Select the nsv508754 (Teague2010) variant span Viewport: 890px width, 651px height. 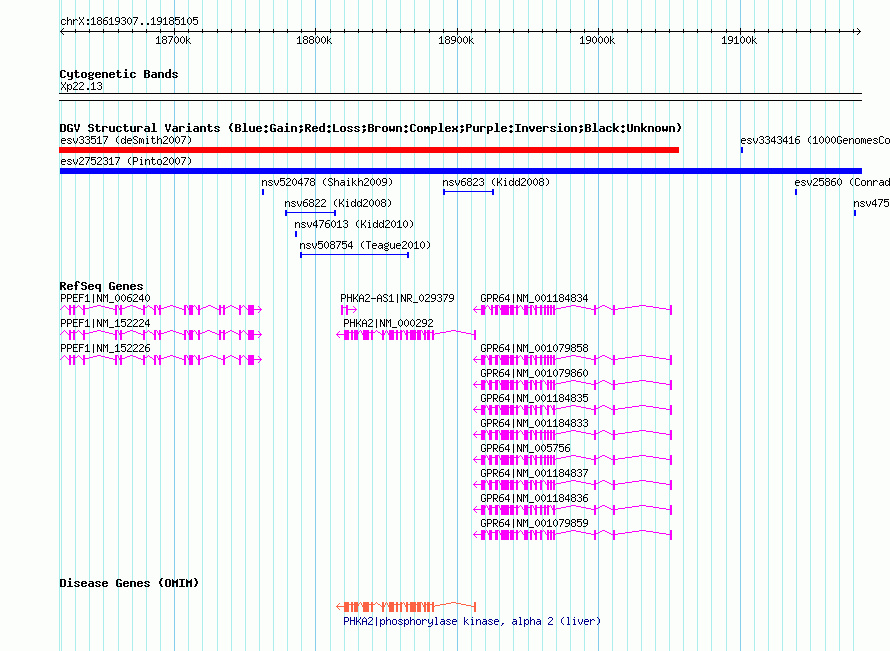point(355,255)
